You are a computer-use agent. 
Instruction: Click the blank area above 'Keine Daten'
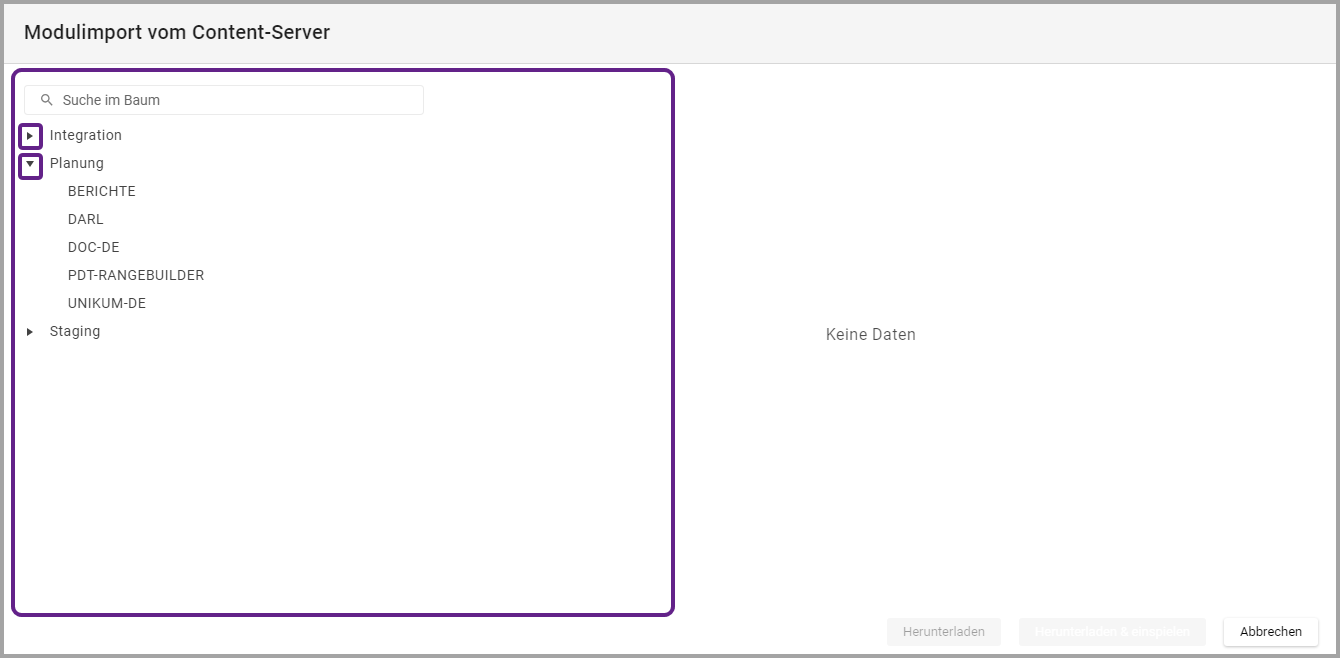(871, 200)
